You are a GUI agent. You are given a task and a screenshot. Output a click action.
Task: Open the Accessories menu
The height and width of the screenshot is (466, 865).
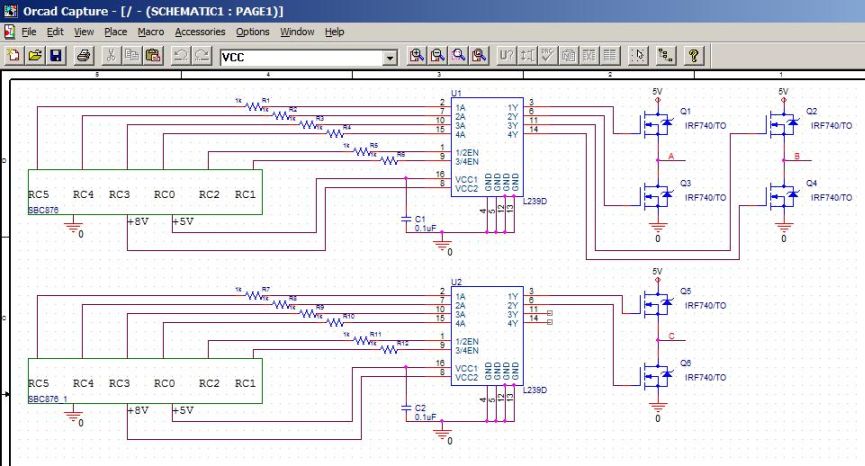click(200, 32)
